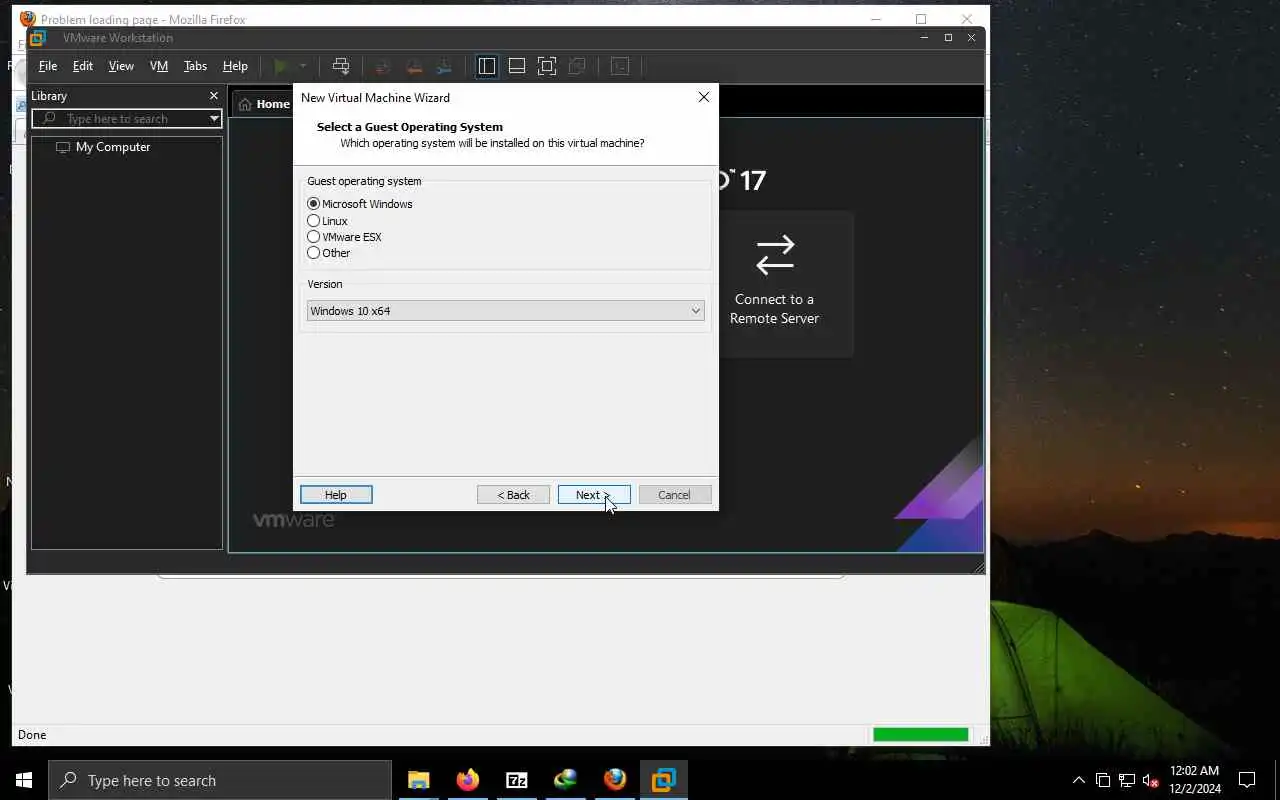Screen dimensions: 1280x800
Task: Click the Help button in the wizard
Action: [x=336, y=495]
